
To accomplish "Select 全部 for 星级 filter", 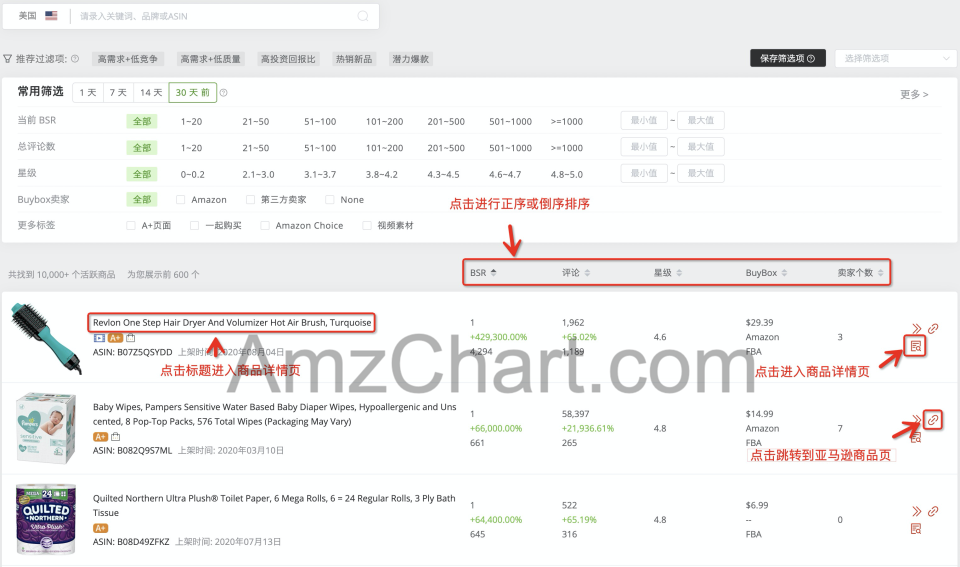I will 142,174.
